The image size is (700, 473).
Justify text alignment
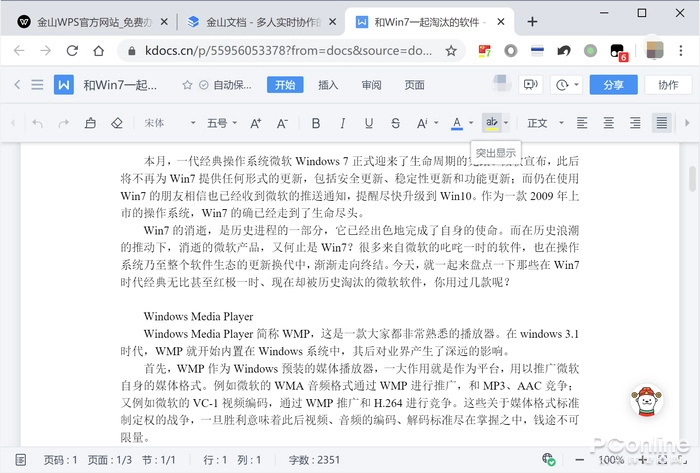662,123
